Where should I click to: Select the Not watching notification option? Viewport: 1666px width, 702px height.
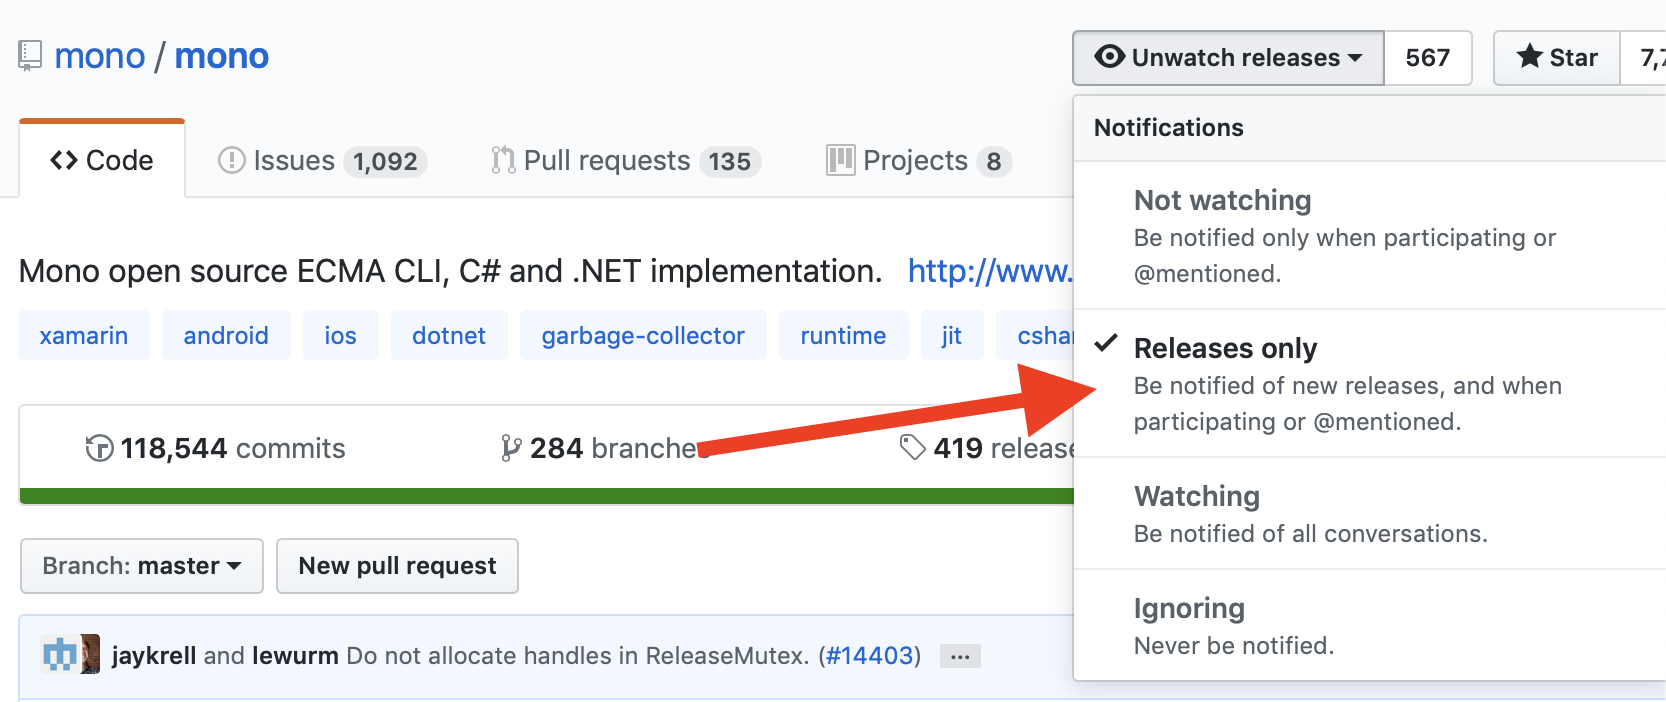click(x=1370, y=235)
